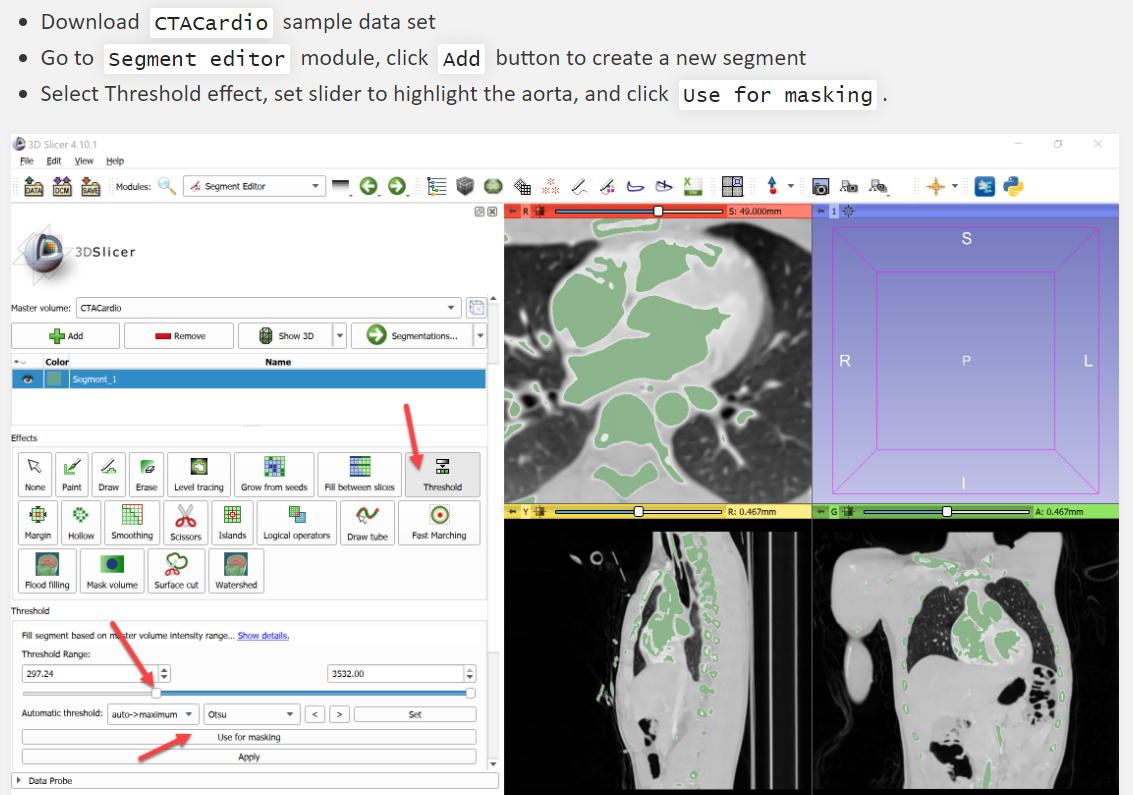This screenshot has width=1133, height=795.
Task: Open the View menu
Action: coord(84,161)
